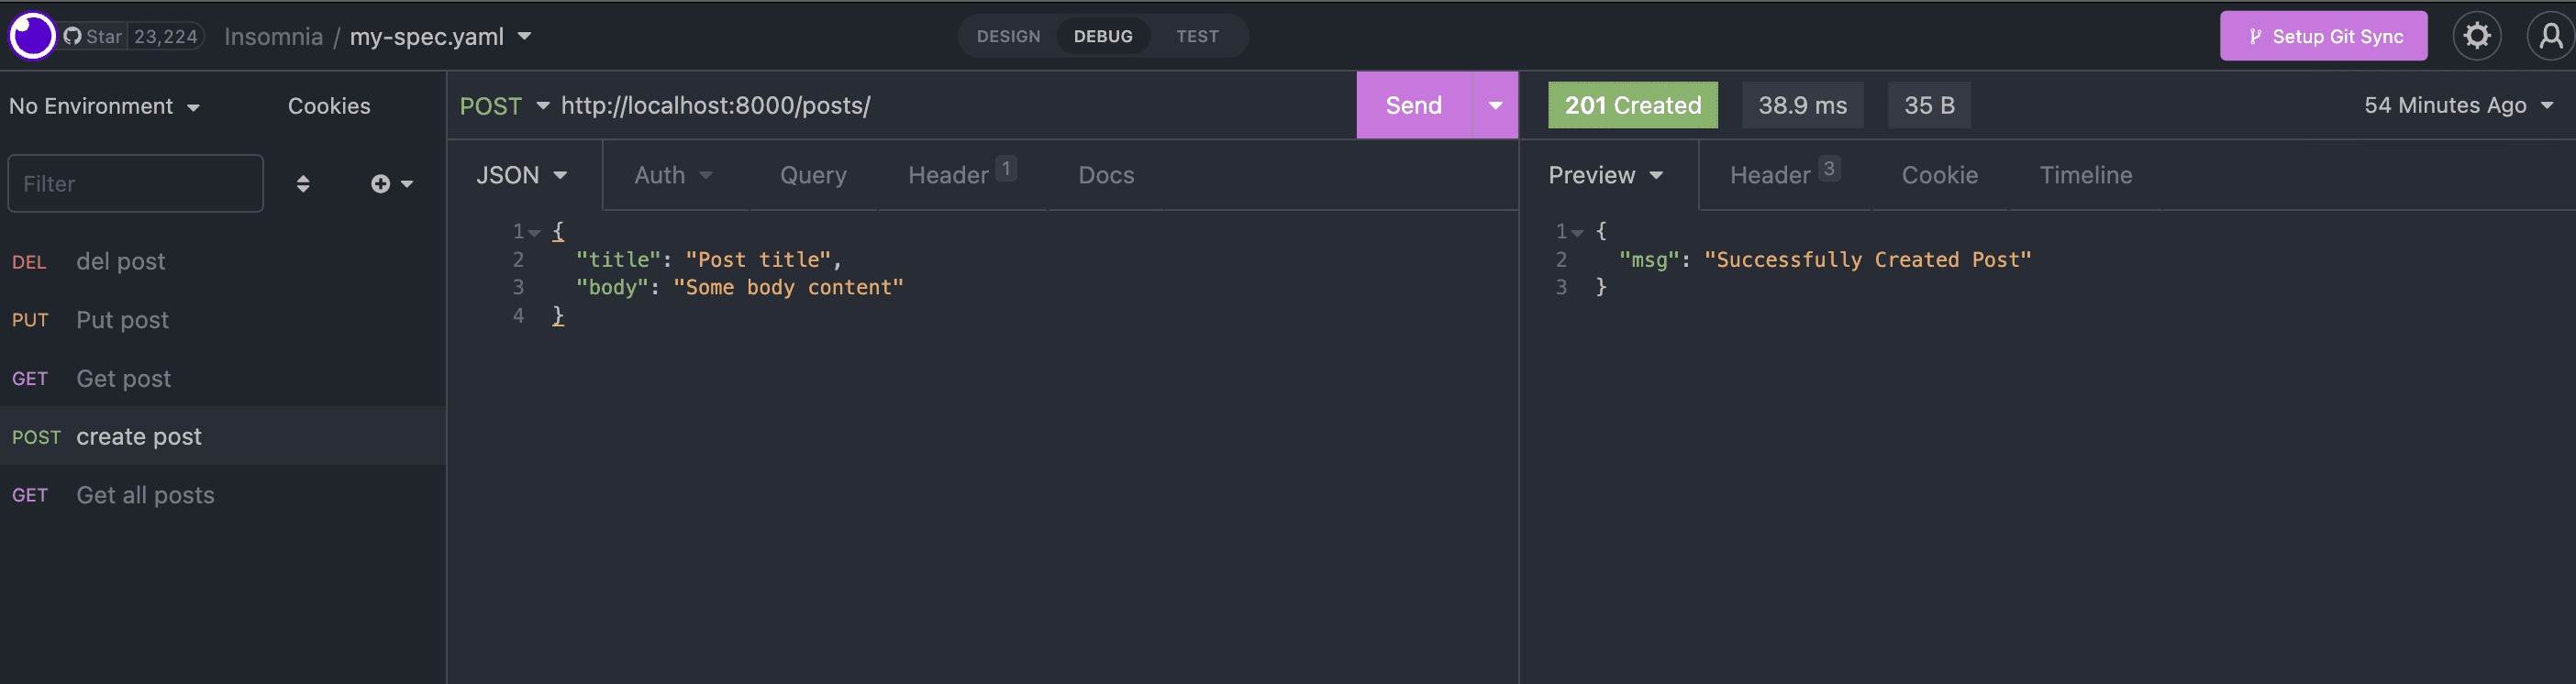Collapse the response JSON line 1 fold arrow

[x=1577, y=233]
